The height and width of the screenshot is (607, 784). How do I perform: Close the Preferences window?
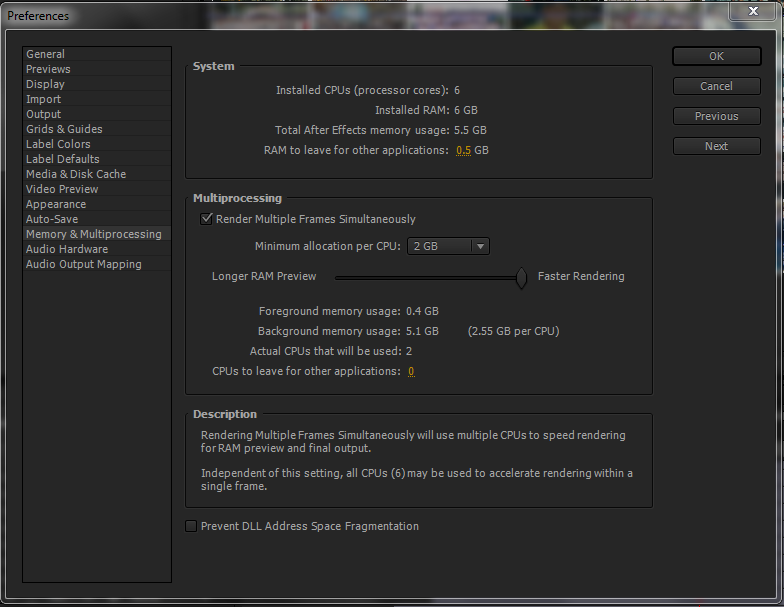(x=753, y=11)
